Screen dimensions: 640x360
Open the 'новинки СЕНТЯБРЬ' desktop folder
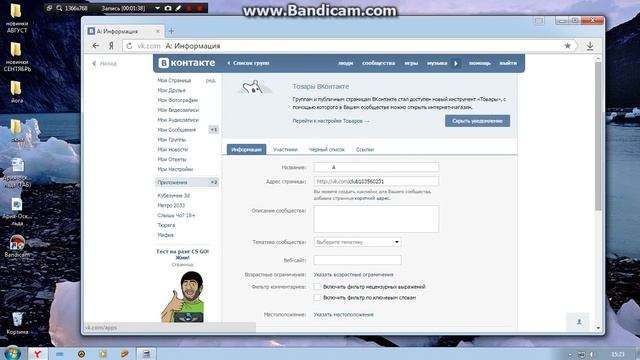(16, 57)
